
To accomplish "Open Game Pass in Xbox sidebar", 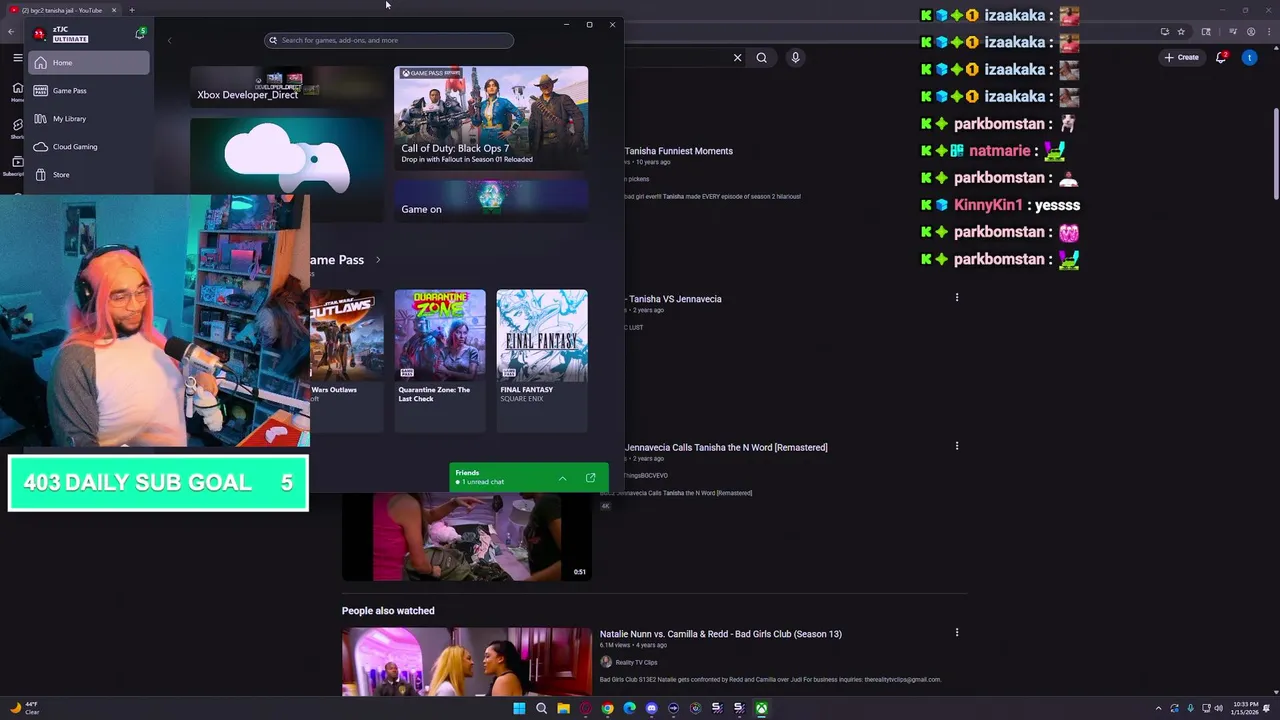I will coord(89,91).
